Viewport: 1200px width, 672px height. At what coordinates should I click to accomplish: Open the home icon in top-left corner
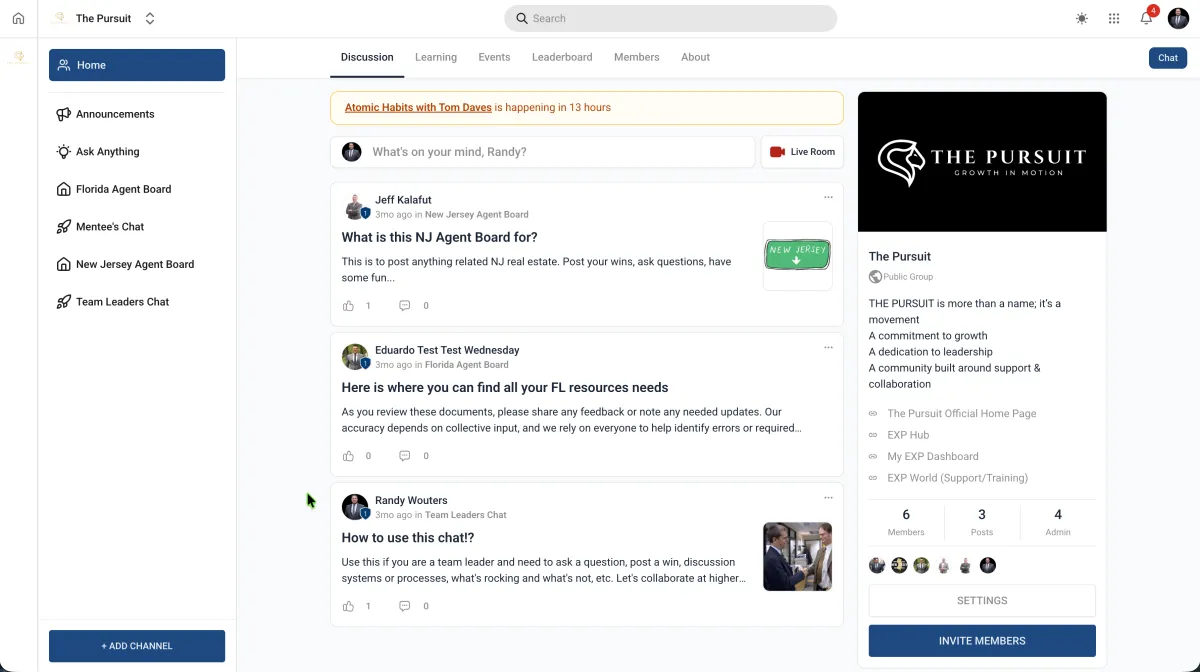[18, 18]
